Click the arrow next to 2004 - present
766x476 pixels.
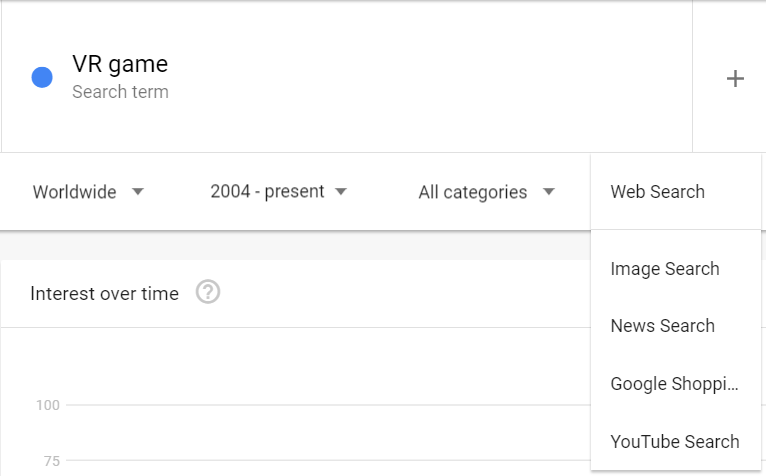pyautogui.click(x=341, y=191)
